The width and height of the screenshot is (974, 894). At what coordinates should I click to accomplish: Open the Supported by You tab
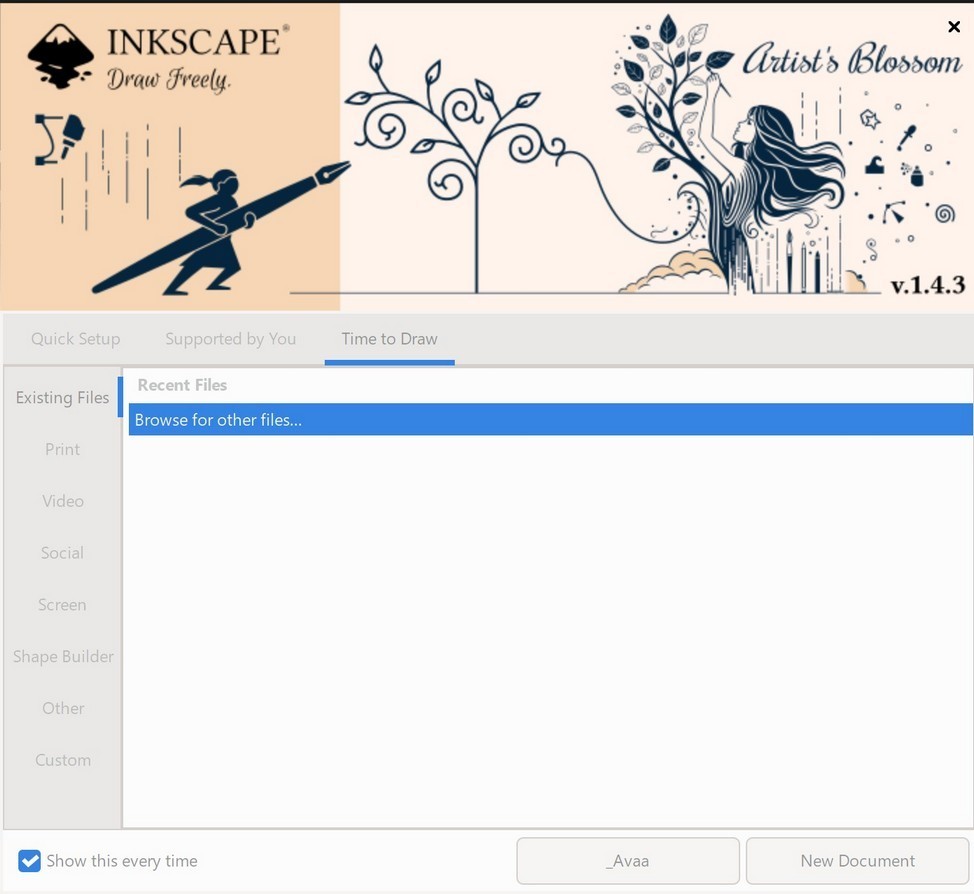(230, 339)
